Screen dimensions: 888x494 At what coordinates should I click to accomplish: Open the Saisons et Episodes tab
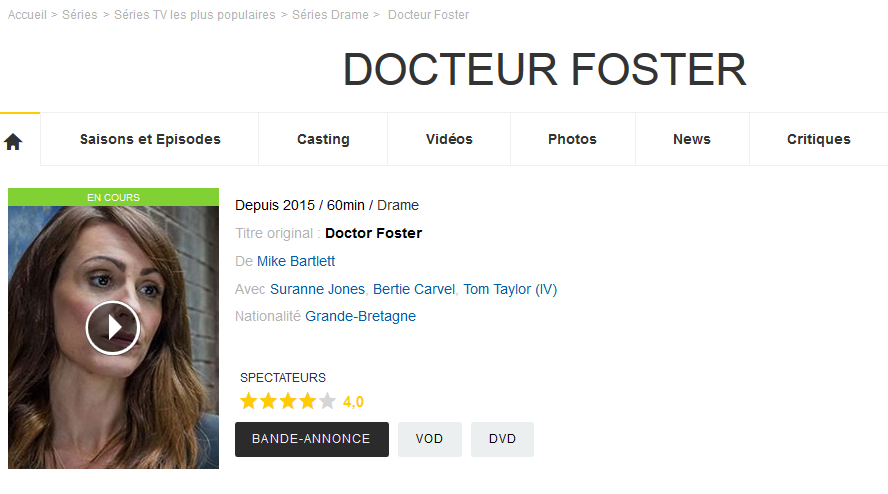[150, 139]
